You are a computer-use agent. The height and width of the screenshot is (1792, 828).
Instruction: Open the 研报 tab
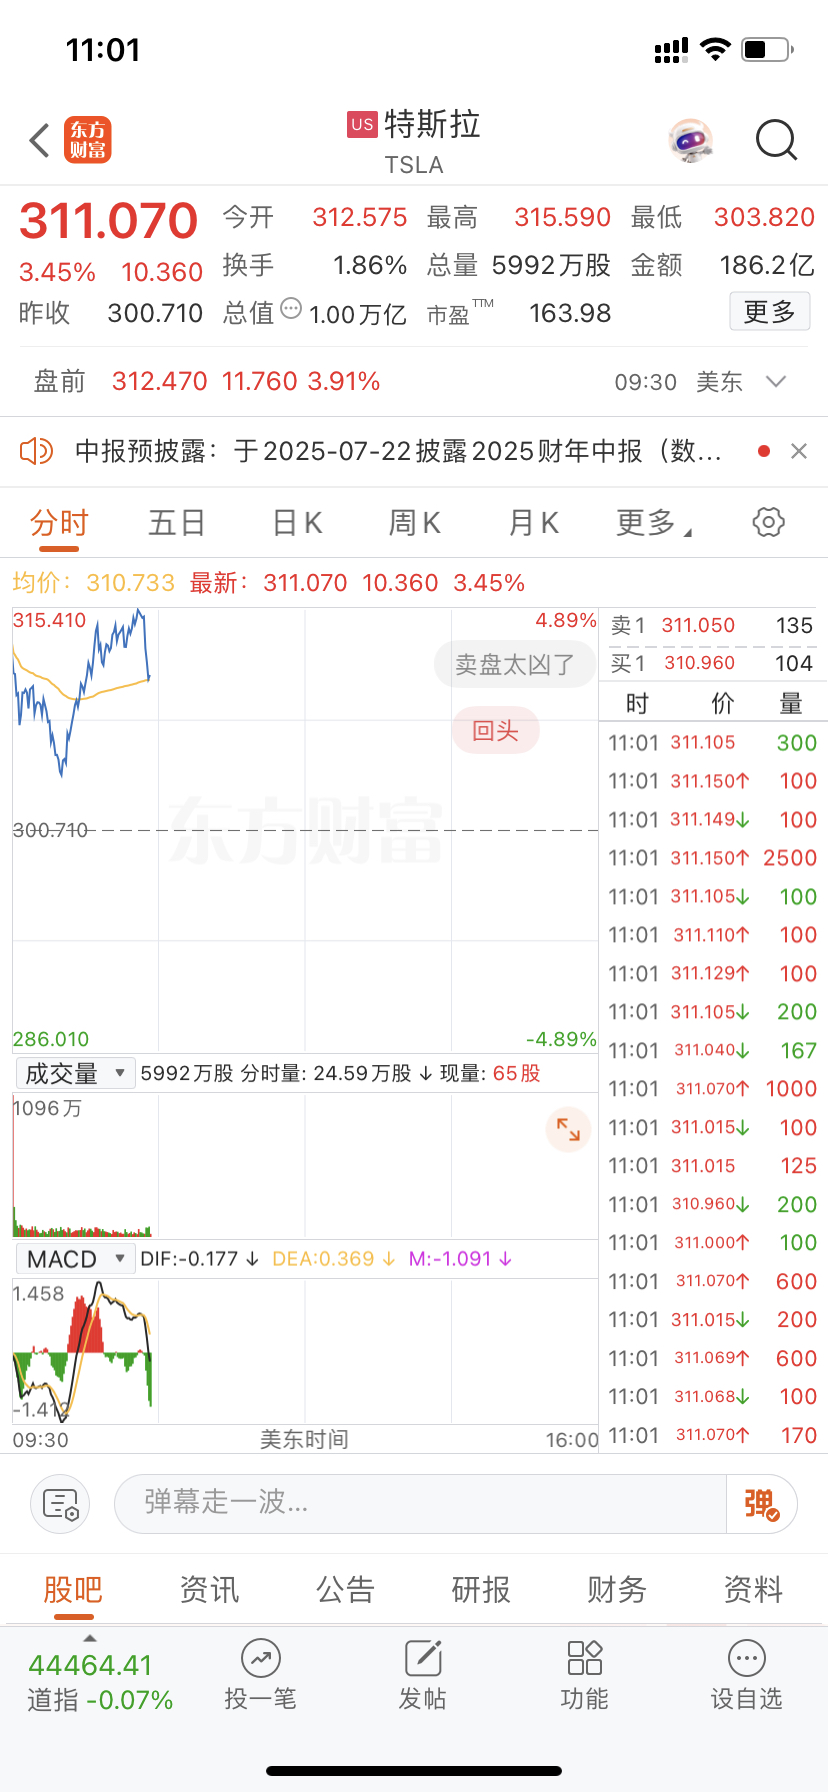pyautogui.click(x=481, y=1589)
